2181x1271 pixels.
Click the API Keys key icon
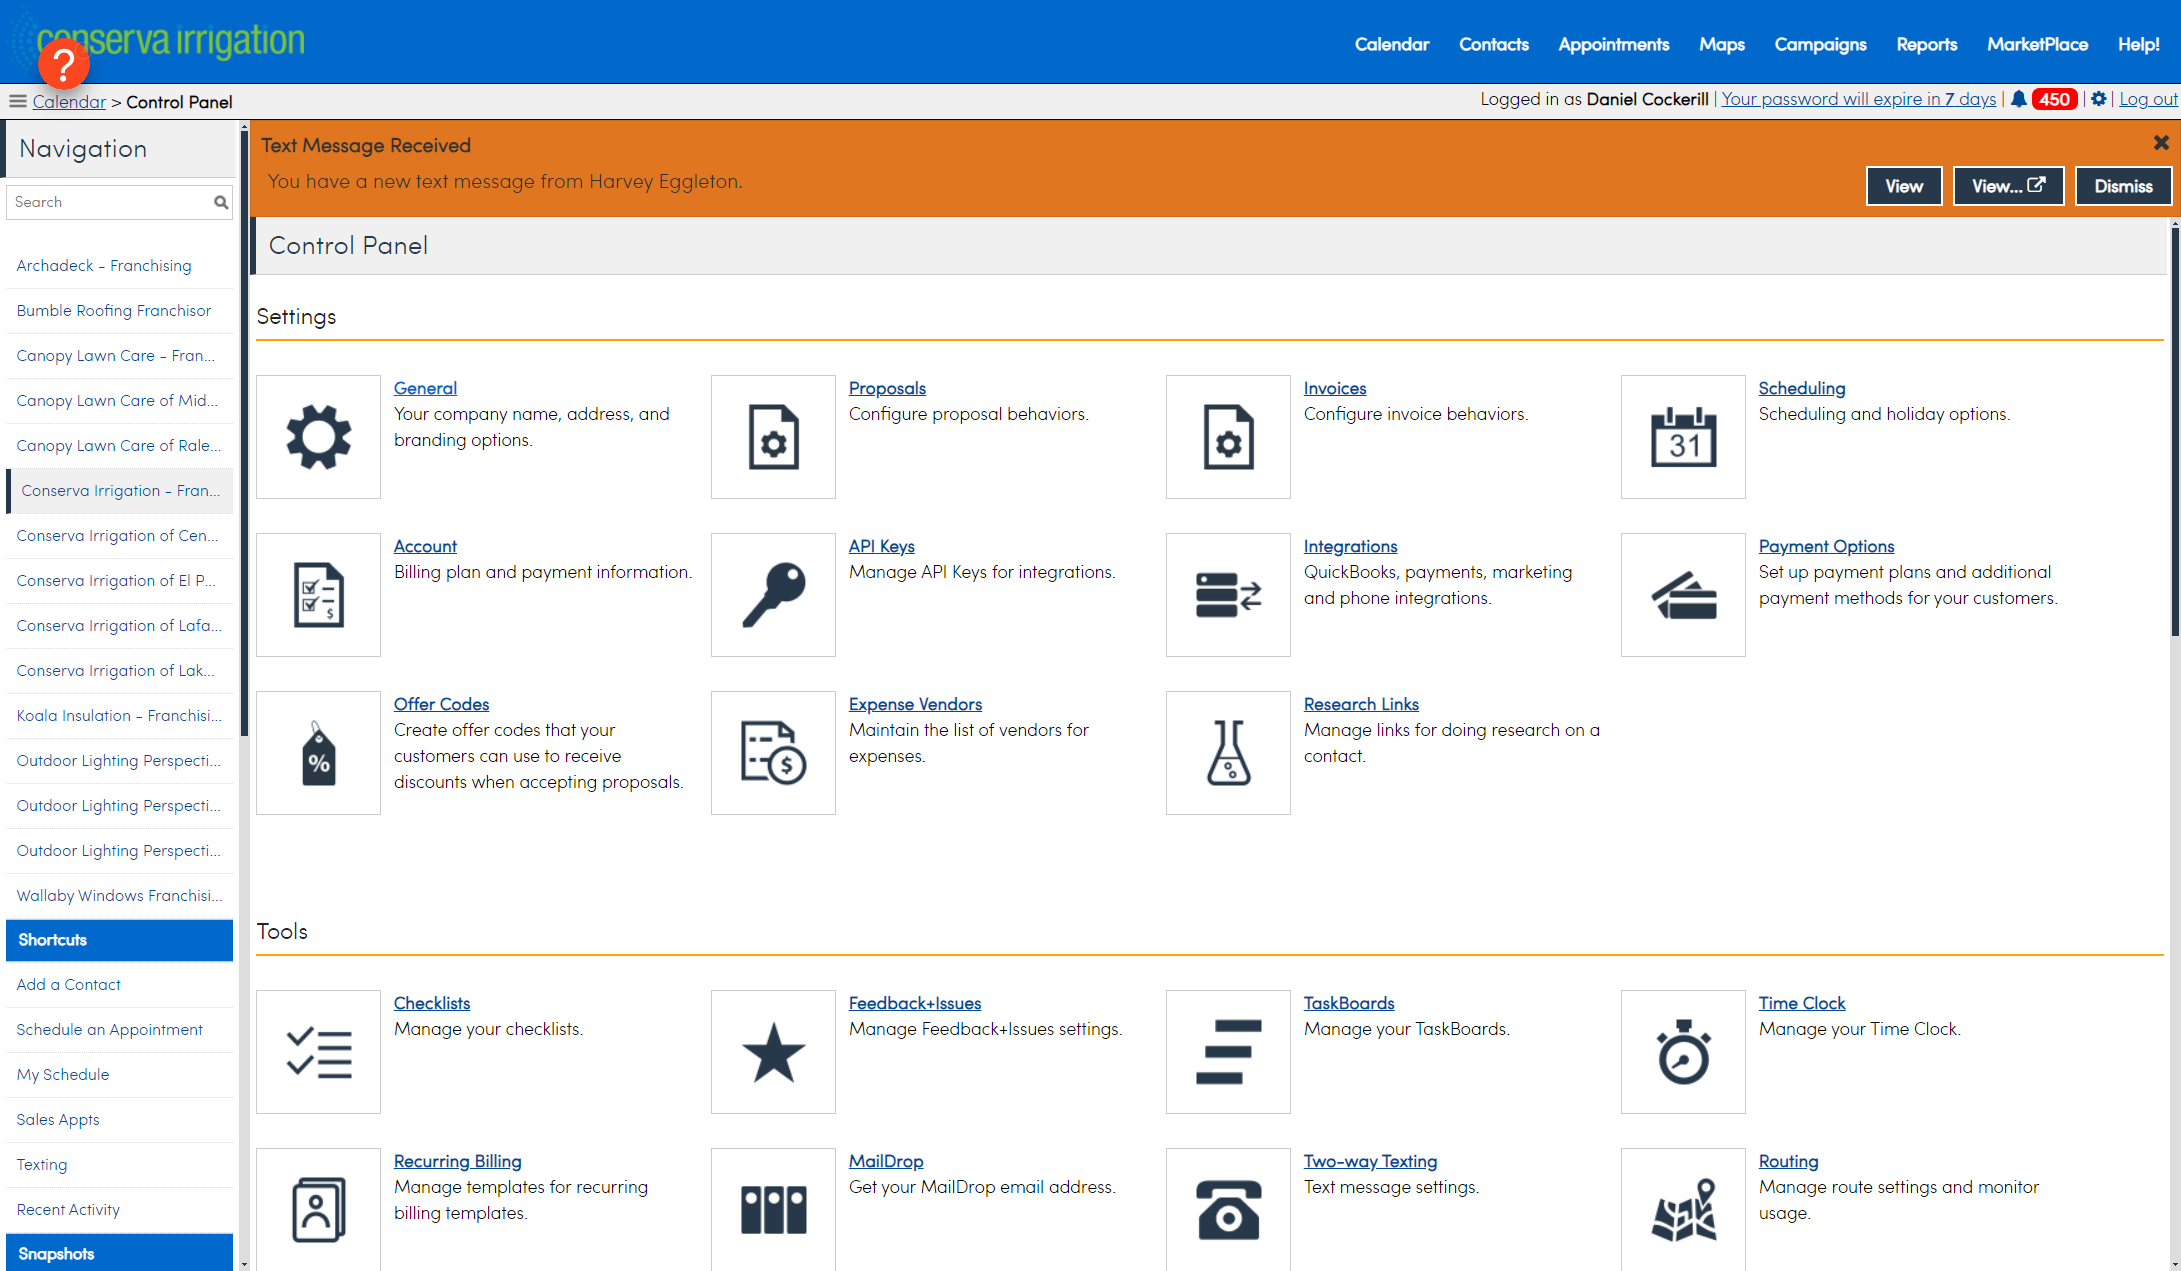coord(773,595)
